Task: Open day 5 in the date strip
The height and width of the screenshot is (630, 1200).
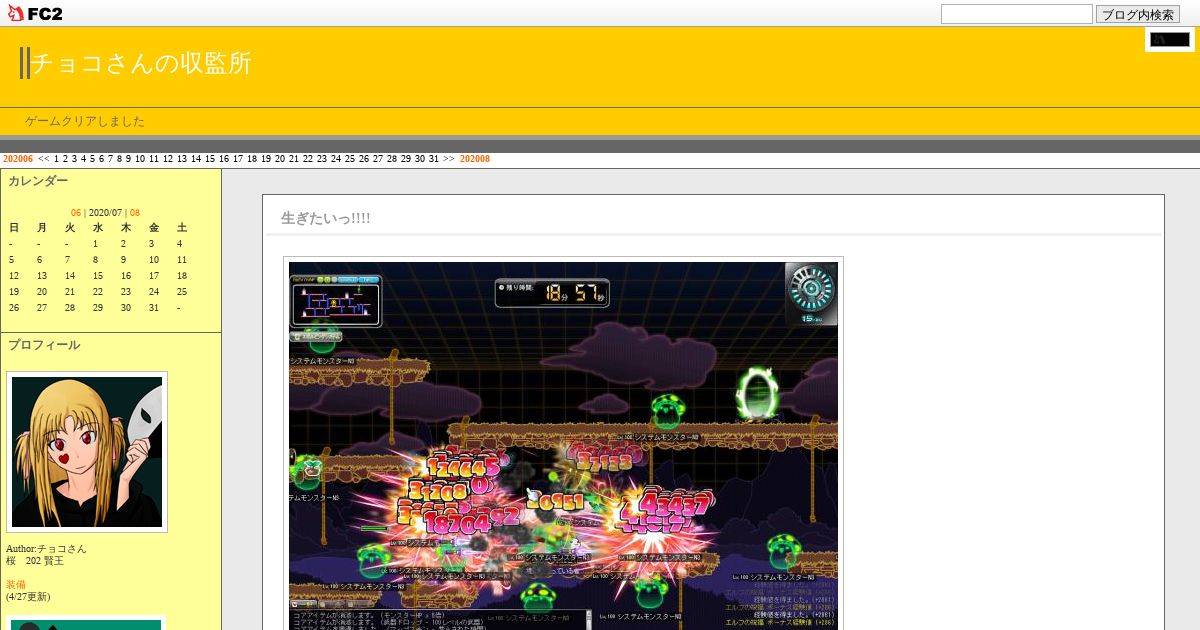Action: pos(93,159)
